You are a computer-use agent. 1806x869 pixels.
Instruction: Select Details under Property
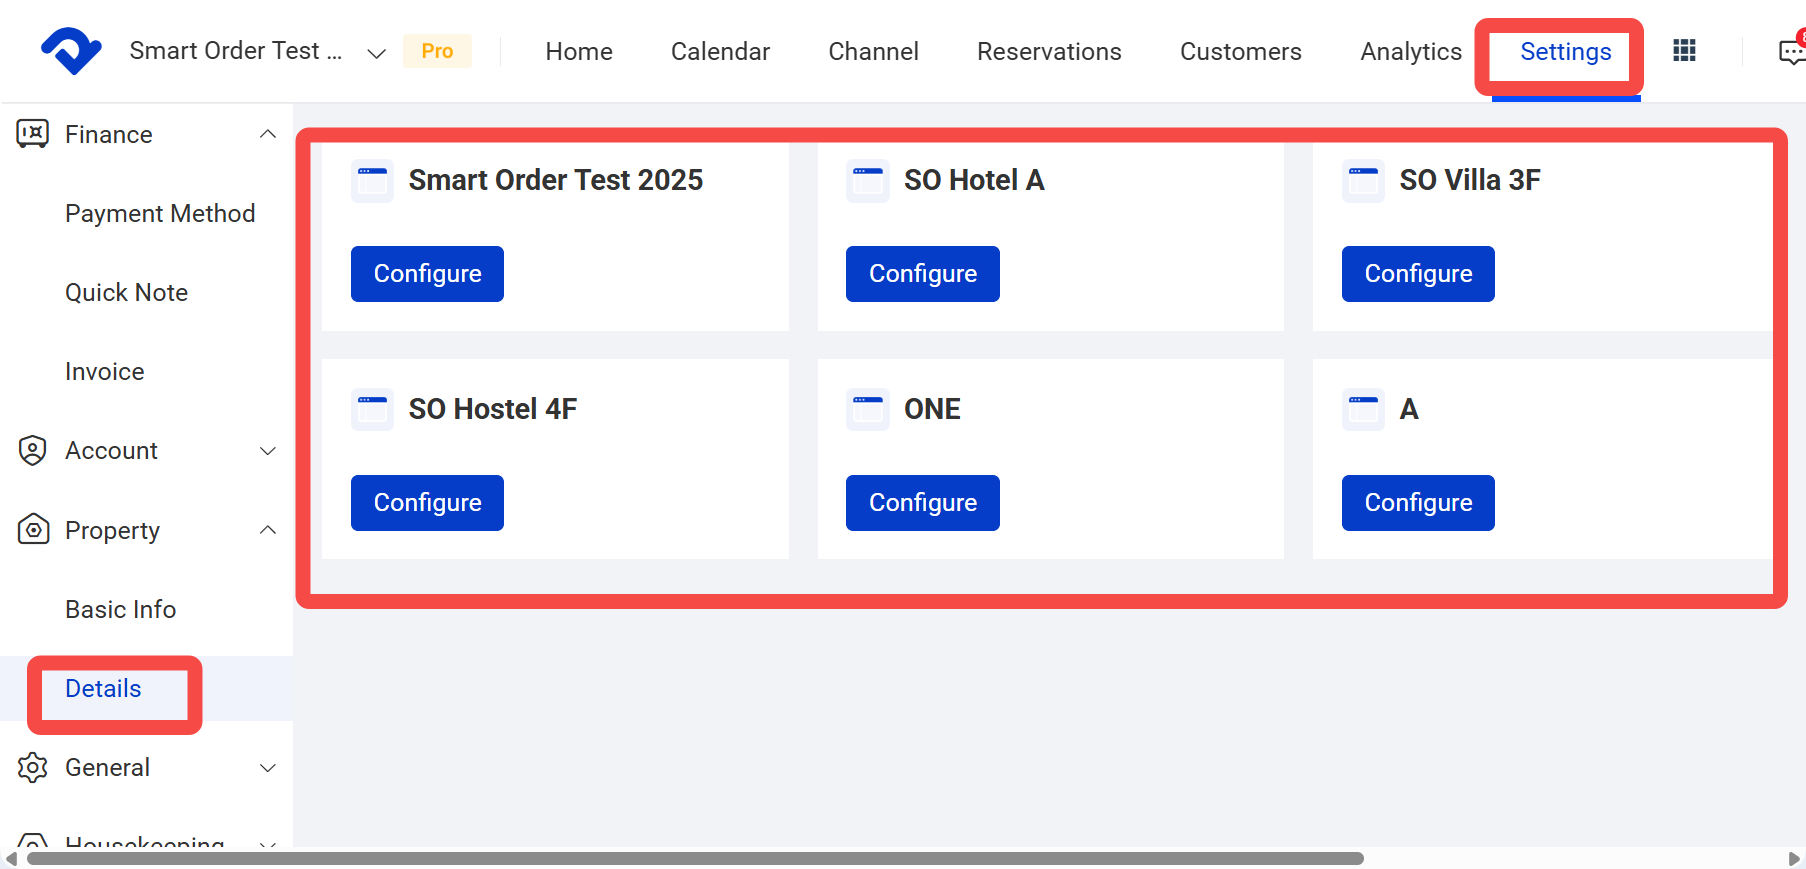(x=103, y=688)
